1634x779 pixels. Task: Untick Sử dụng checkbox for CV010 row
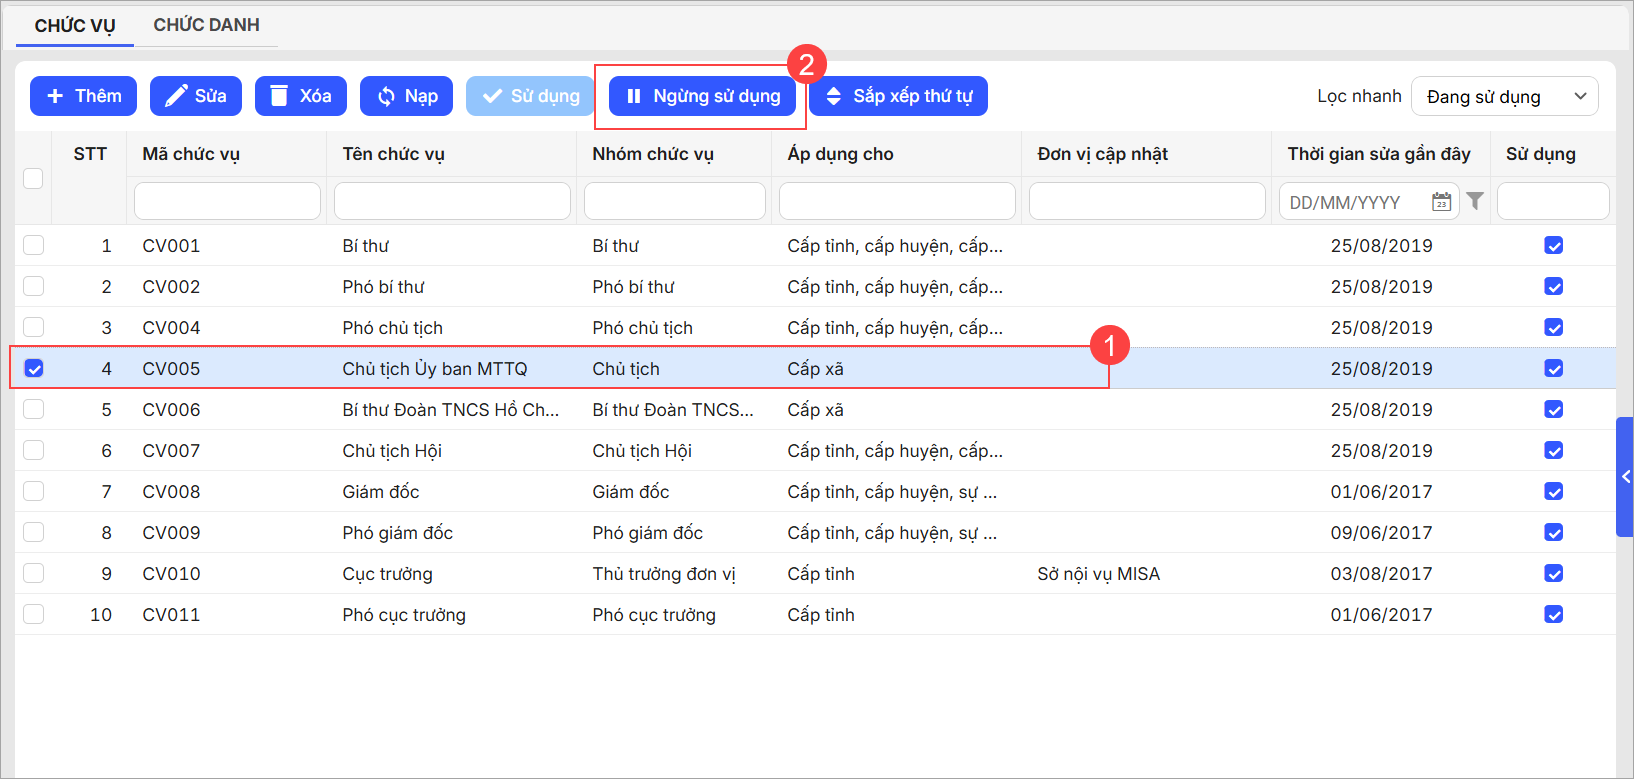coord(1553,573)
